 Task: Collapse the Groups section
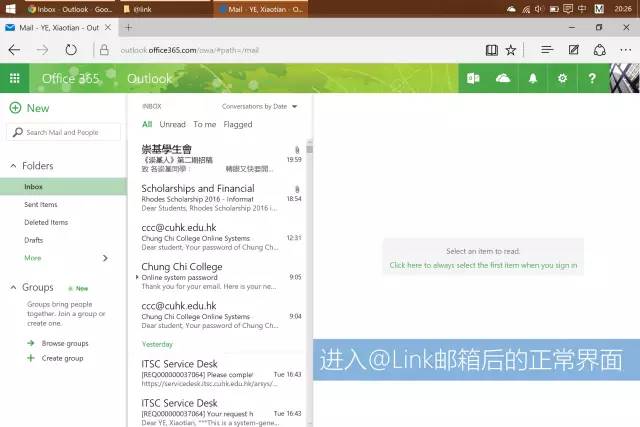13,287
